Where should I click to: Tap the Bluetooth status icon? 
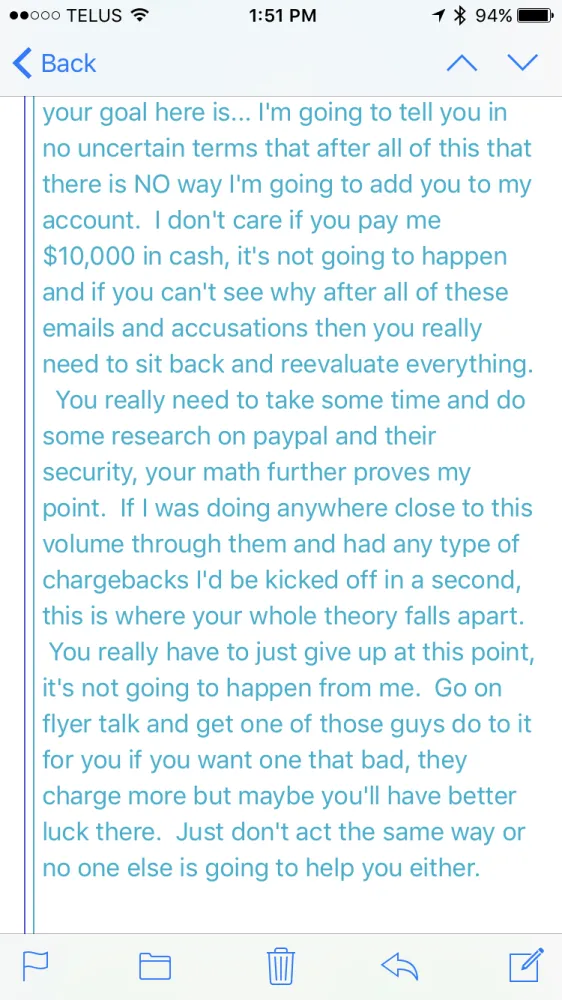[x=459, y=16]
